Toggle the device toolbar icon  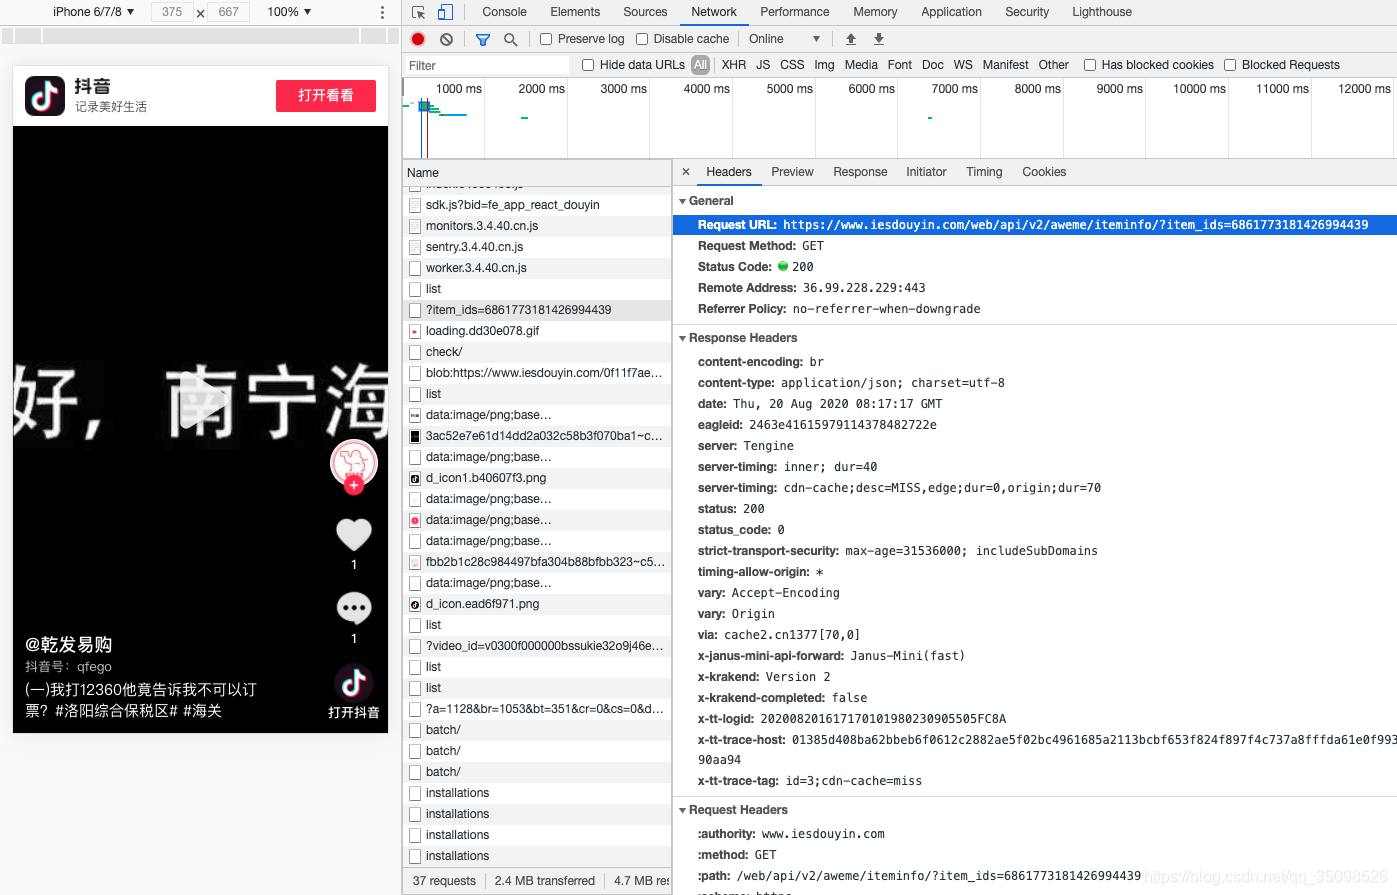pyautogui.click(x=445, y=12)
